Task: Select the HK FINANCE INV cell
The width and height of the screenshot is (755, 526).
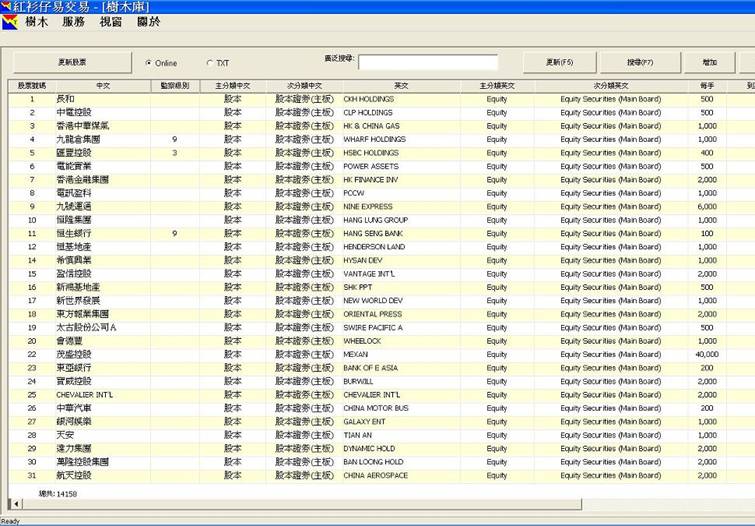Action: [x=401, y=180]
